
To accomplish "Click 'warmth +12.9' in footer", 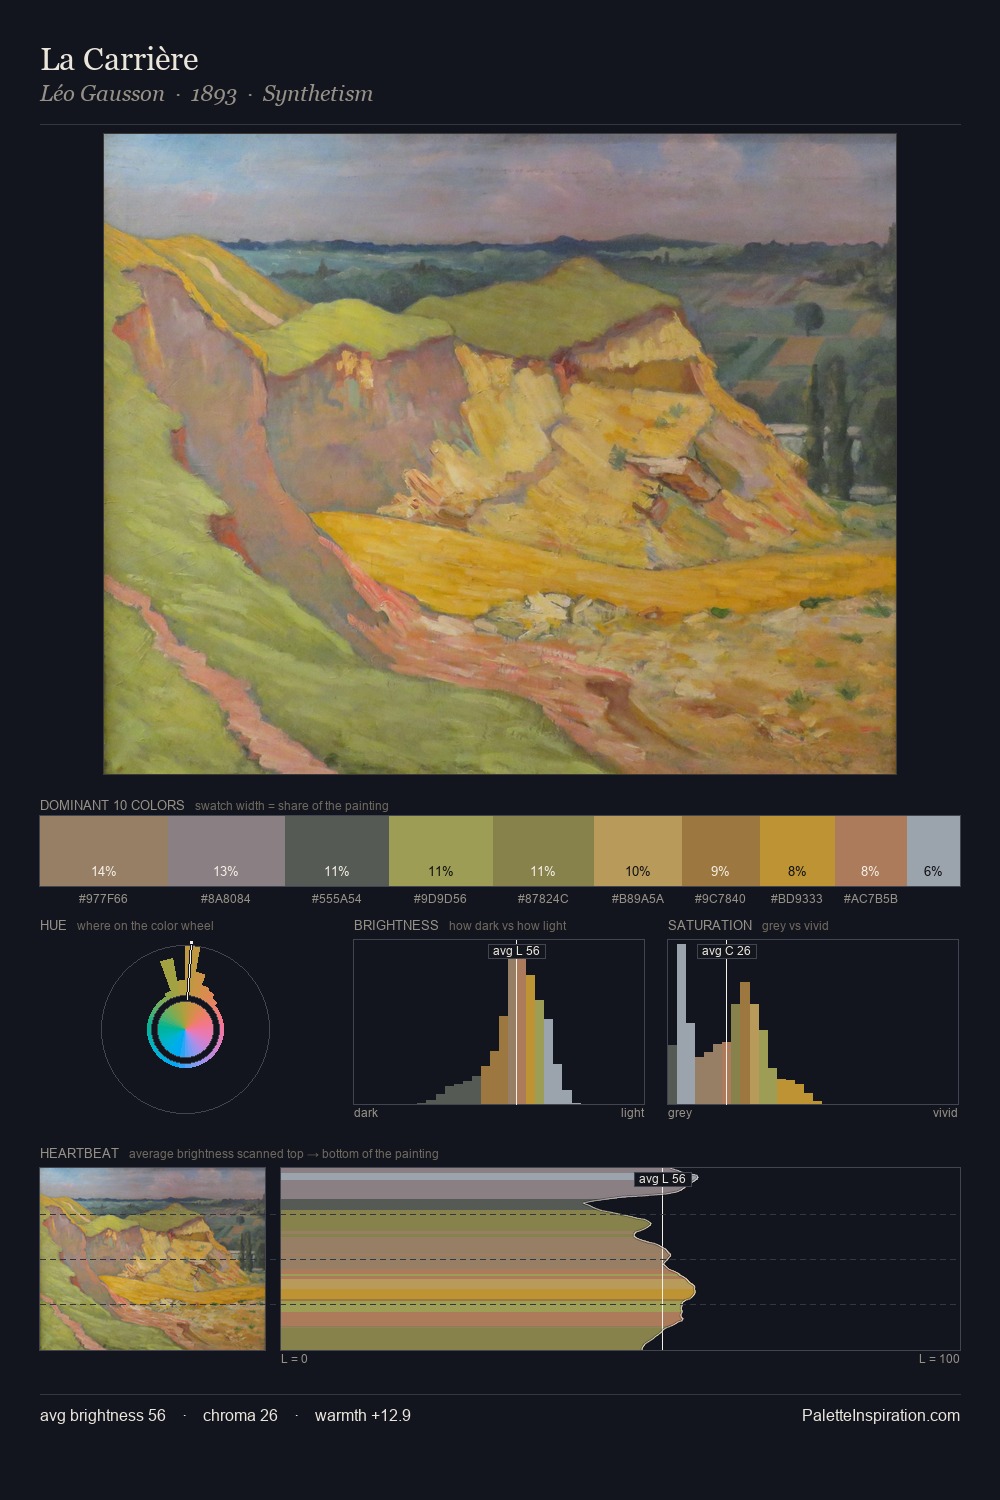I will (363, 1415).
